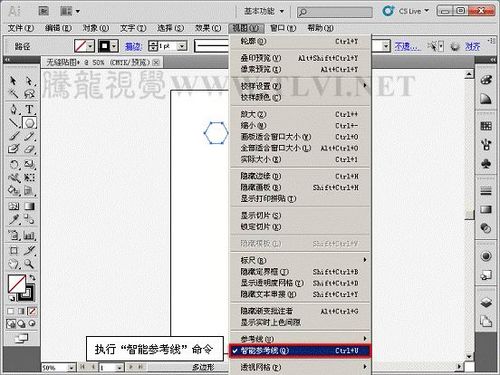Open the Effect menu
The width and height of the screenshot is (500, 375).
[208, 28]
